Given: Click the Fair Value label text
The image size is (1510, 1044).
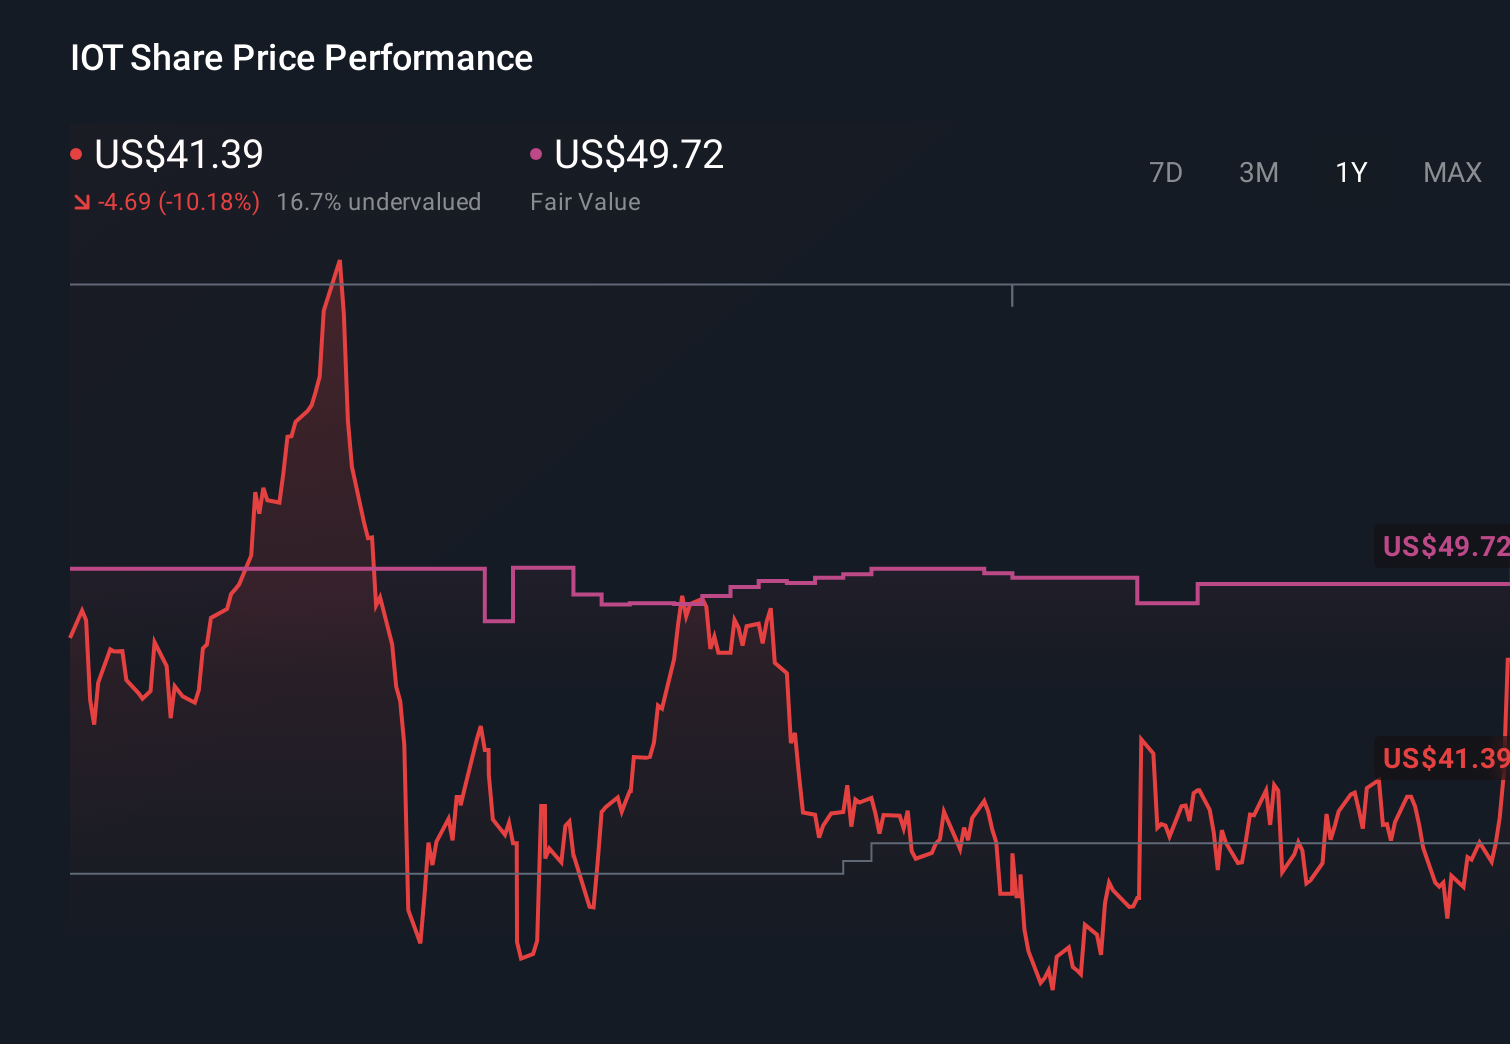Looking at the screenshot, I should [584, 201].
